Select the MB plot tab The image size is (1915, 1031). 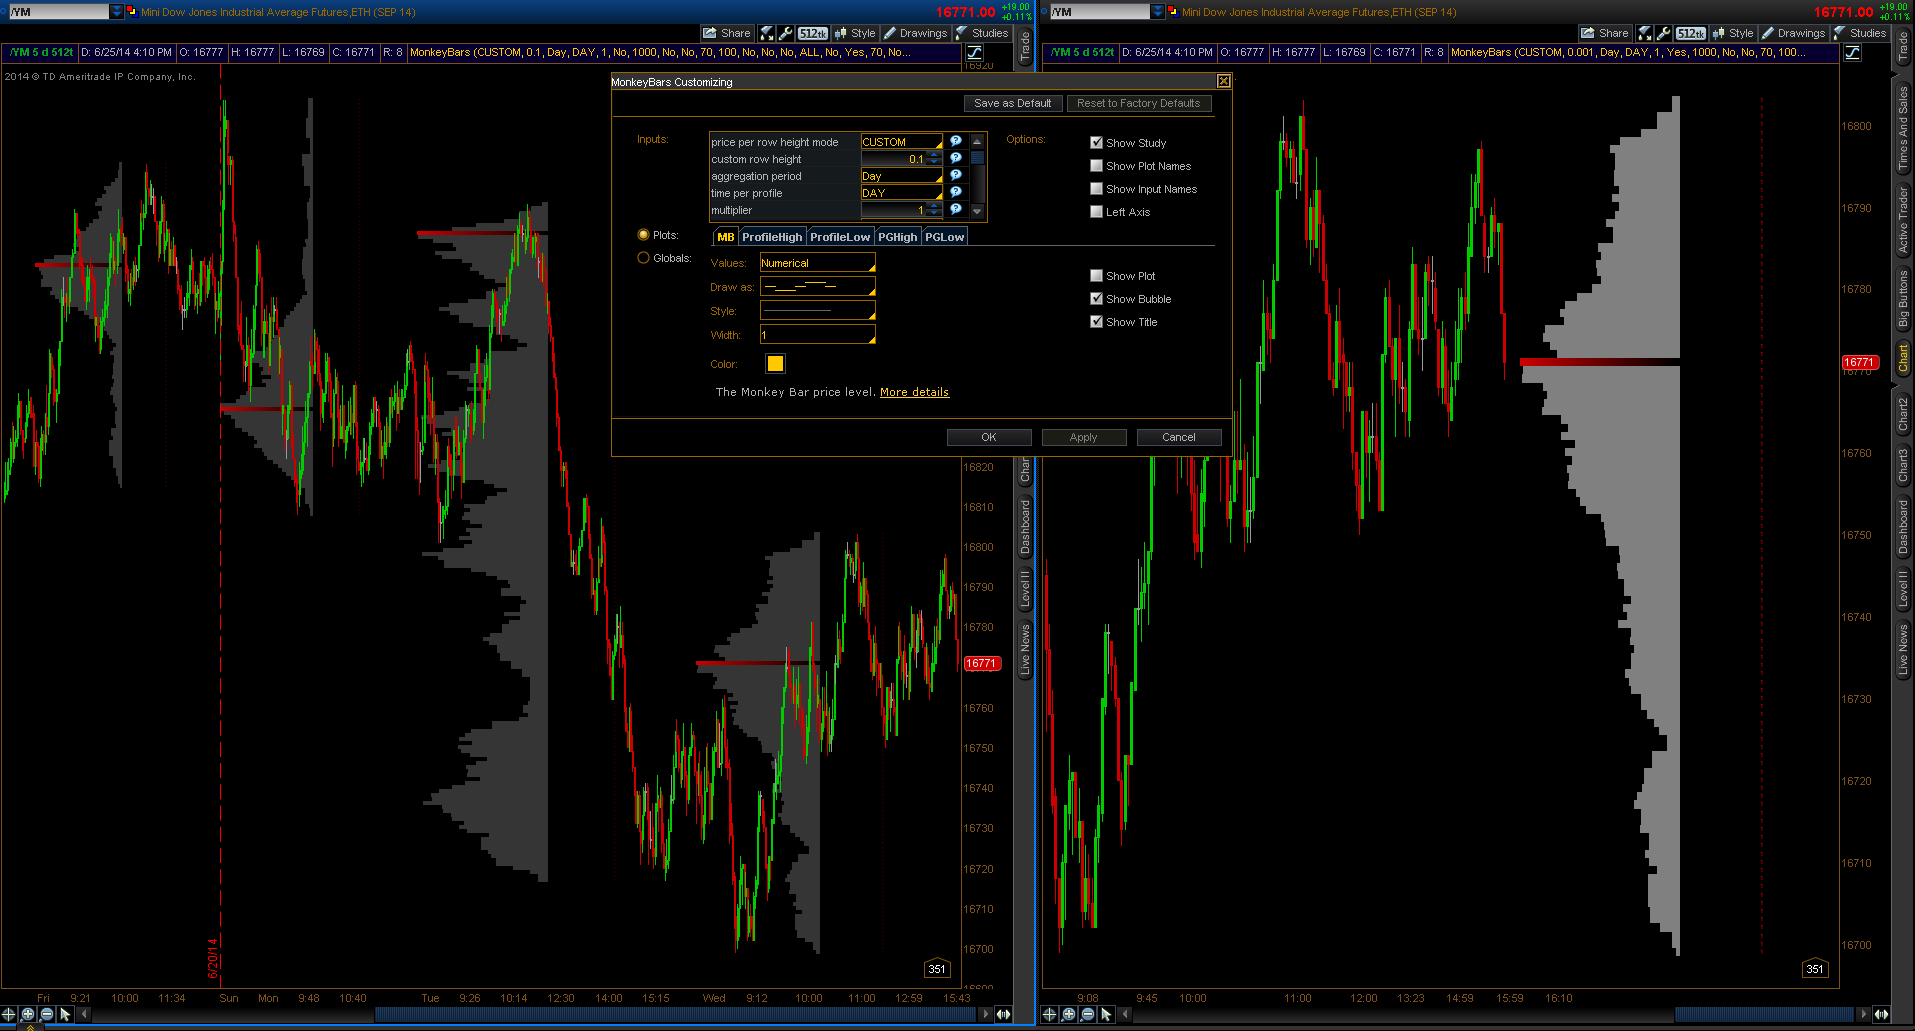pos(726,237)
